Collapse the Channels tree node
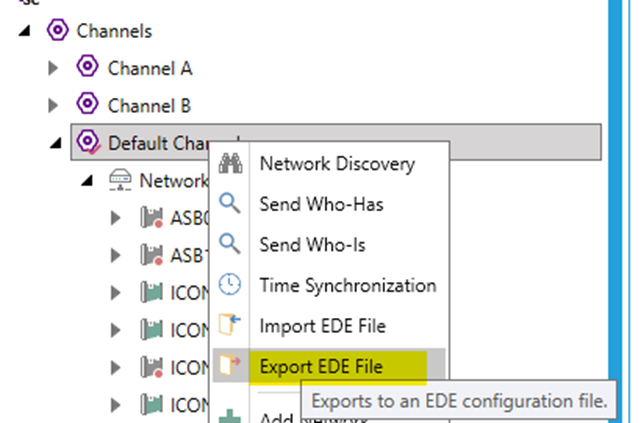 tap(24, 32)
